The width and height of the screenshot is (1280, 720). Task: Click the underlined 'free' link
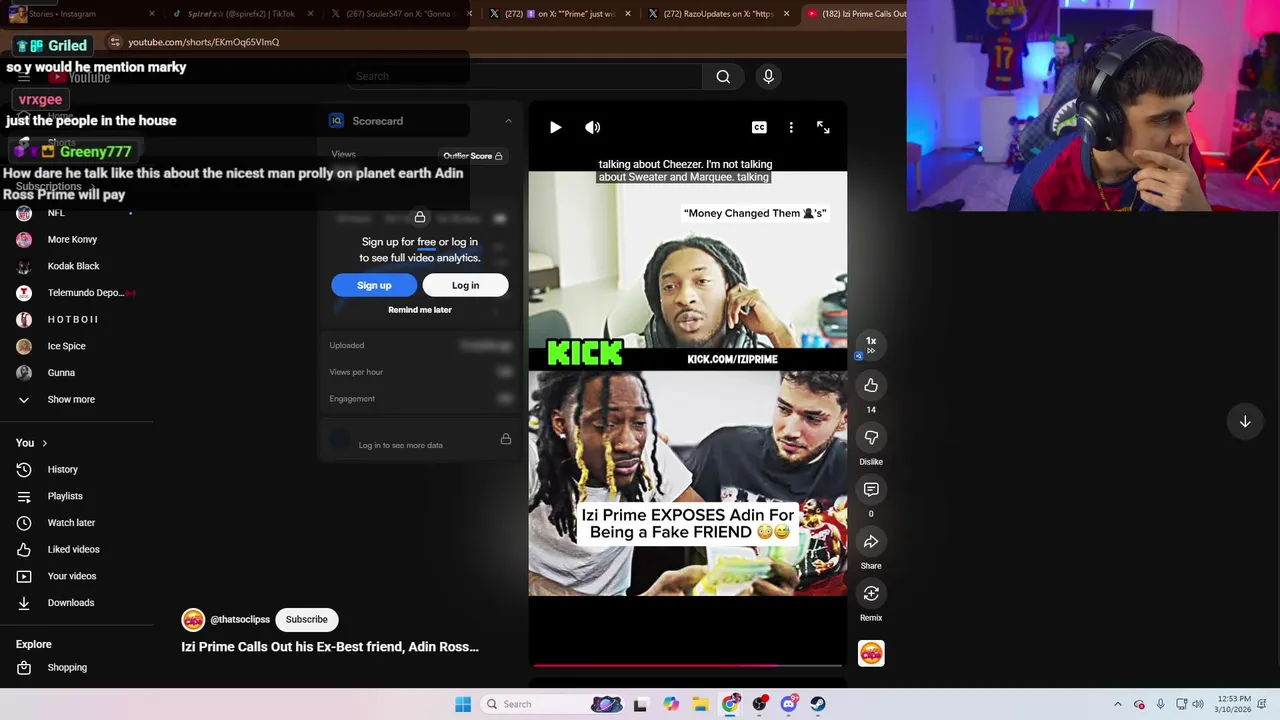click(x=426, y=242)
